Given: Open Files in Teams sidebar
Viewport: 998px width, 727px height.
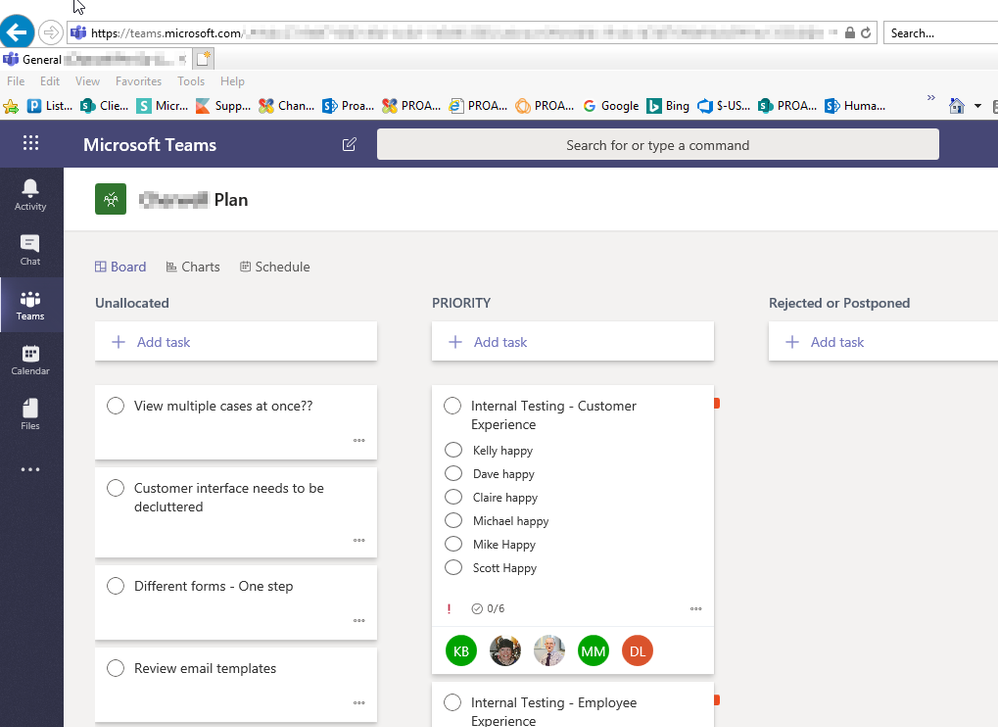Looking at the screenshot, I should [x=31, y=414].
